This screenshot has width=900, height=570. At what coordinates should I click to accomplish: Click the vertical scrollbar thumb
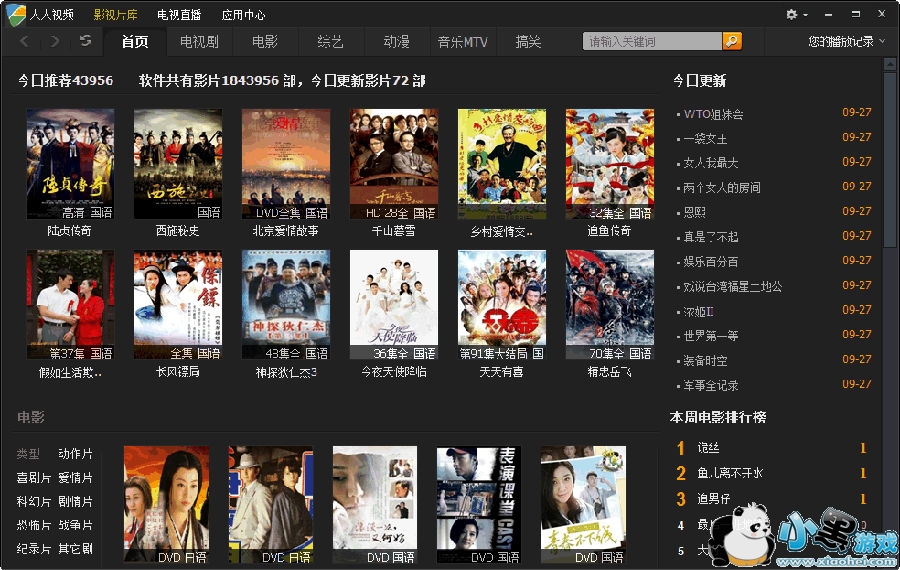point(890,160)
